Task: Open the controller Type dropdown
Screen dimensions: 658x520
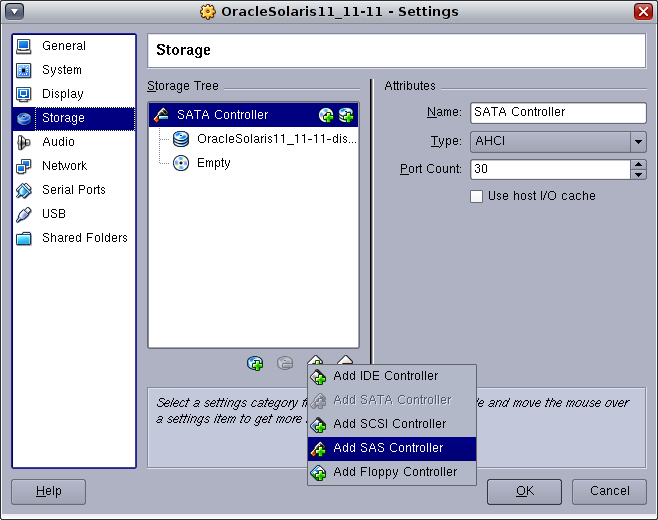Action: coord(638,142)
